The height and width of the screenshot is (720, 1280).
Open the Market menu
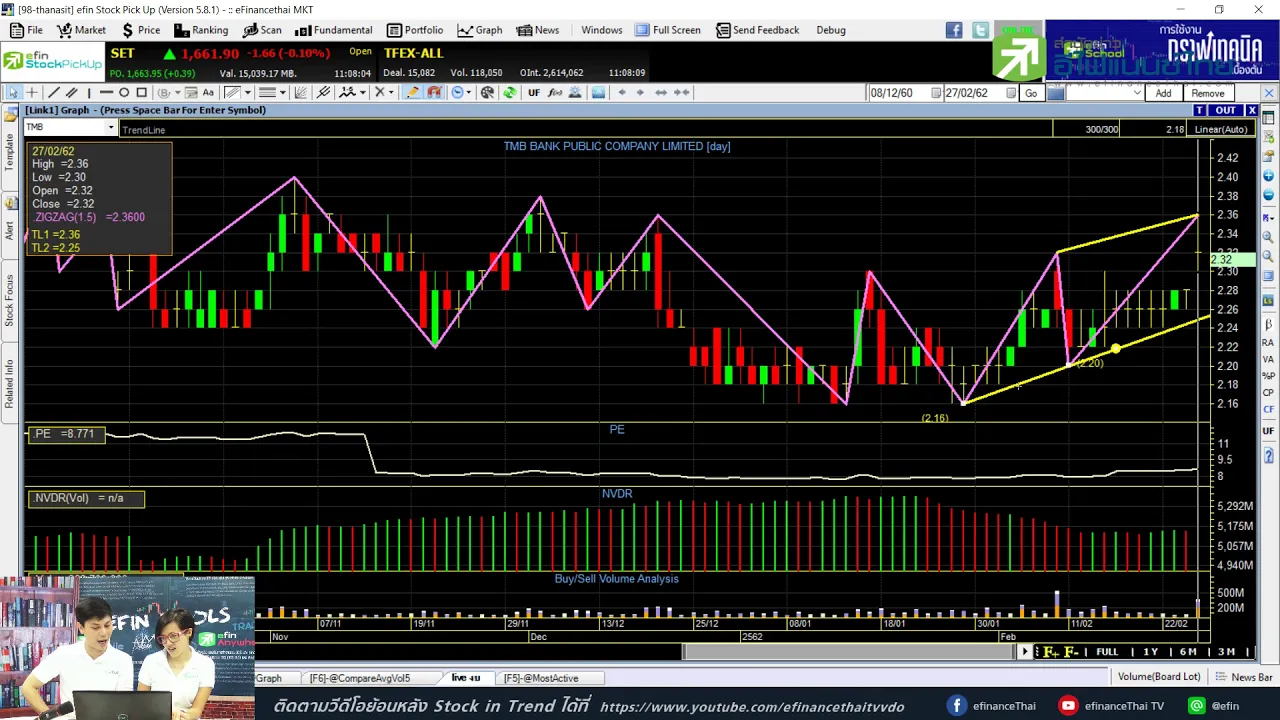pyautogui.click(x=80, y=30)
